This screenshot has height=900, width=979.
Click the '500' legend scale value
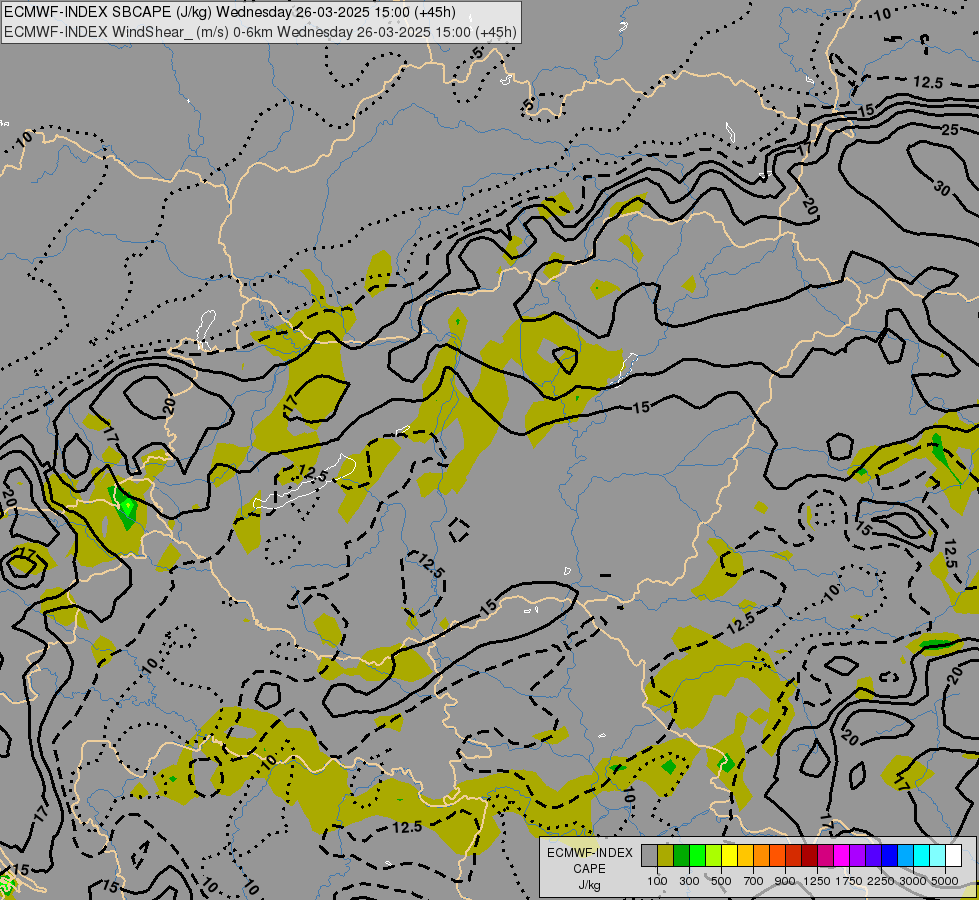721,881
